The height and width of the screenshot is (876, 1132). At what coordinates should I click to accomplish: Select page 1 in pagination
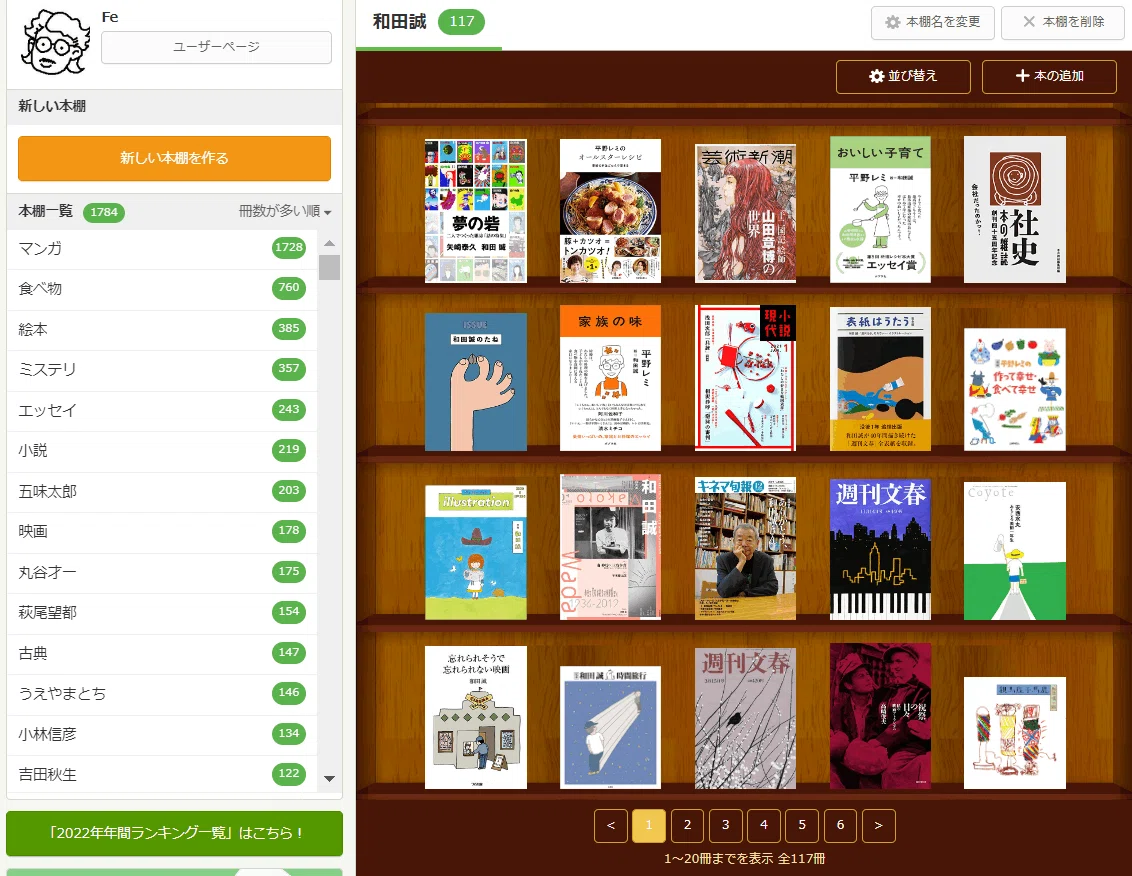(x=649, y=825)
